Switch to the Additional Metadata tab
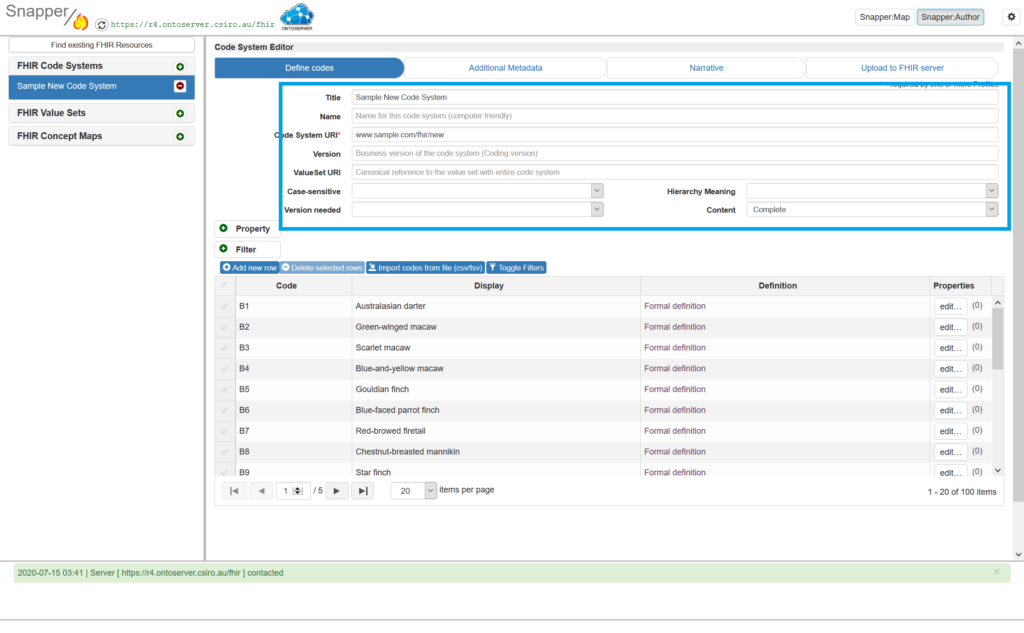This screenshot has width=1024, height=633. click(x=505, y=68)
